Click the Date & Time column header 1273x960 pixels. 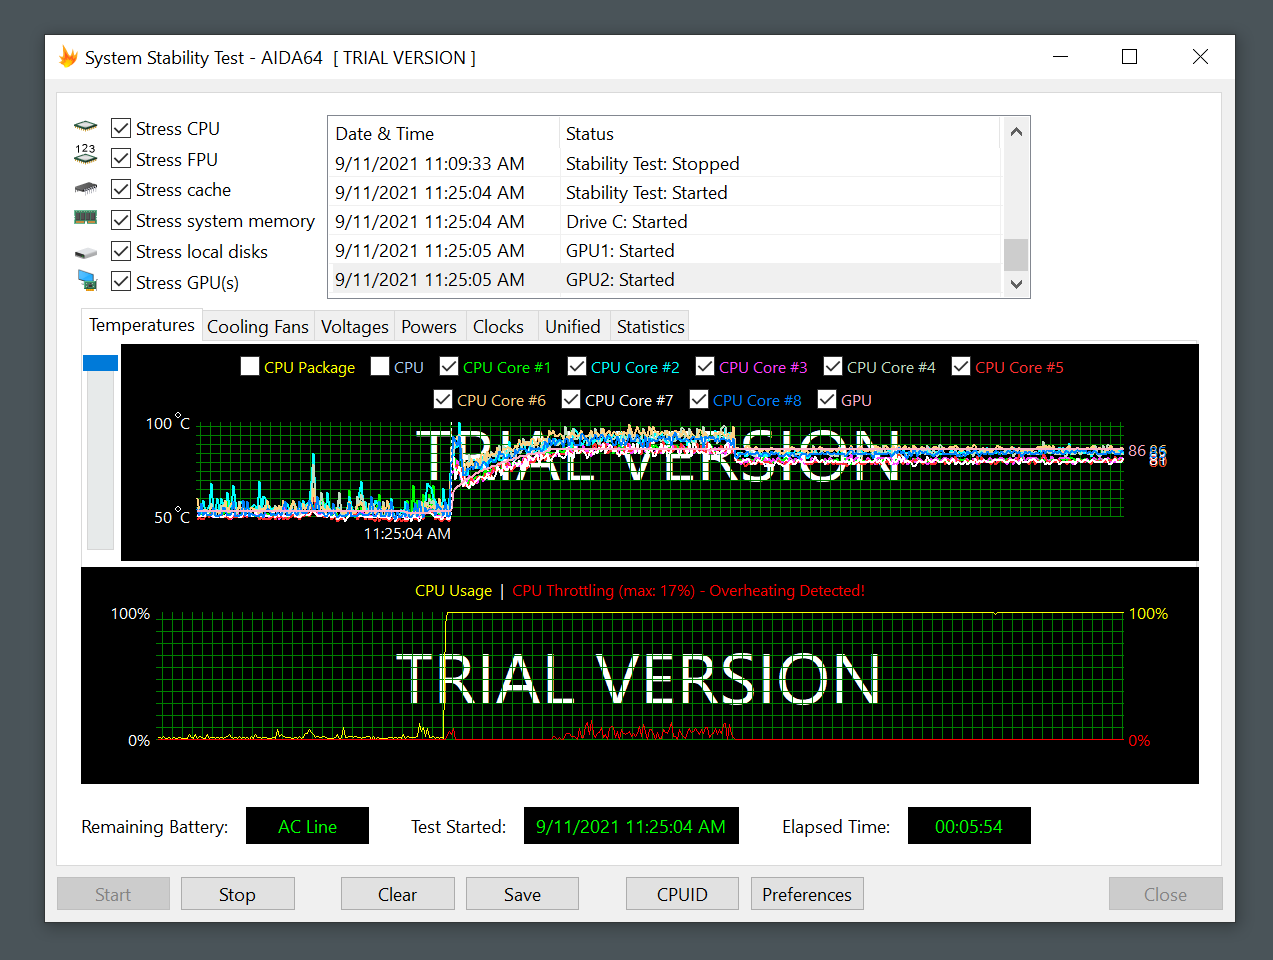pos(443,133)
